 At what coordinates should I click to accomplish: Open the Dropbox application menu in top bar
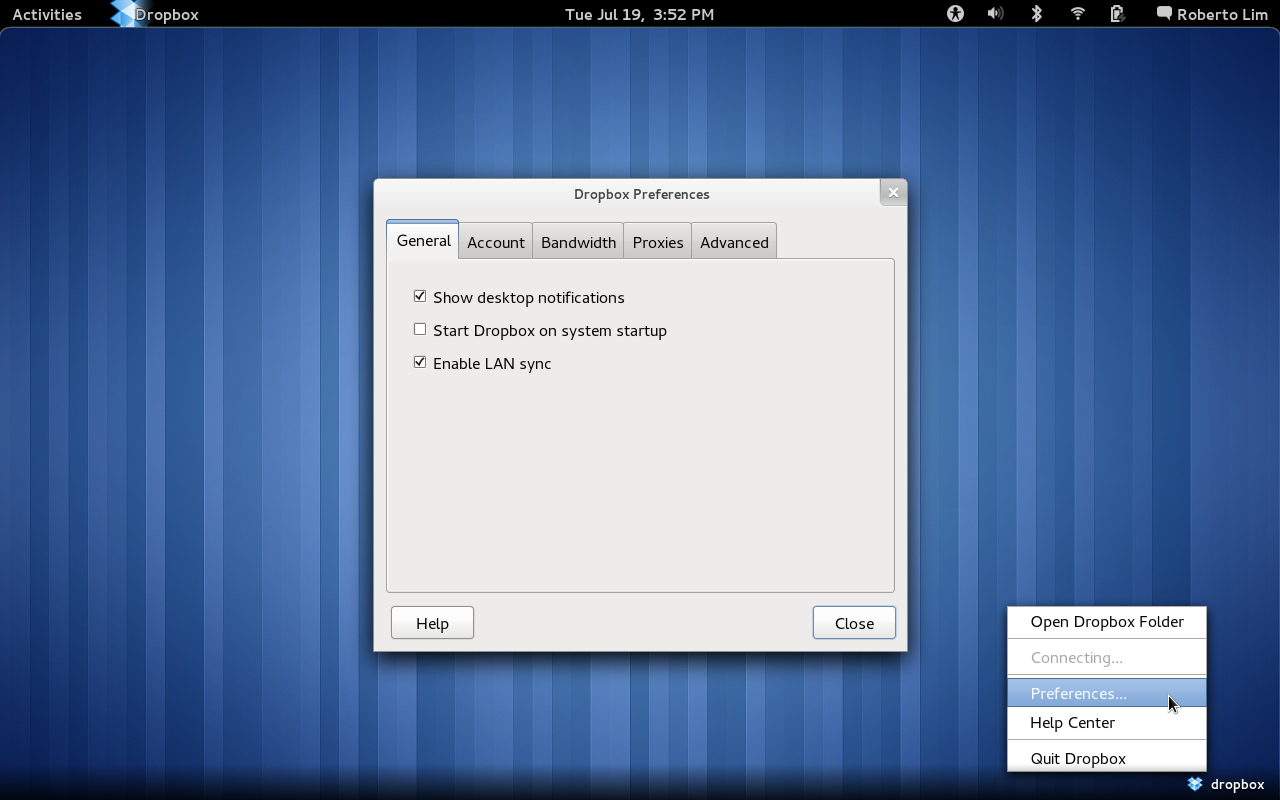(155, 14)
